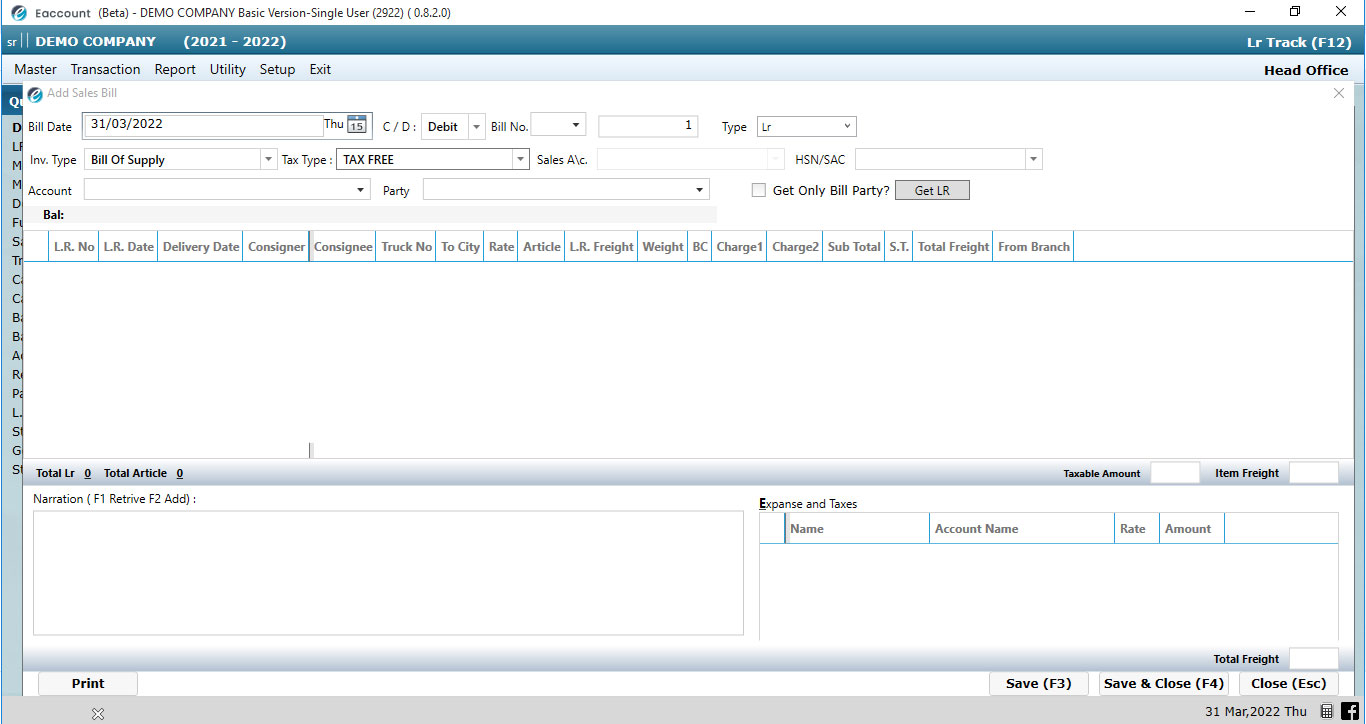Click the Print button
Image resolution: width=1366 pixels, height=724 pixels.
click(87, 683)
